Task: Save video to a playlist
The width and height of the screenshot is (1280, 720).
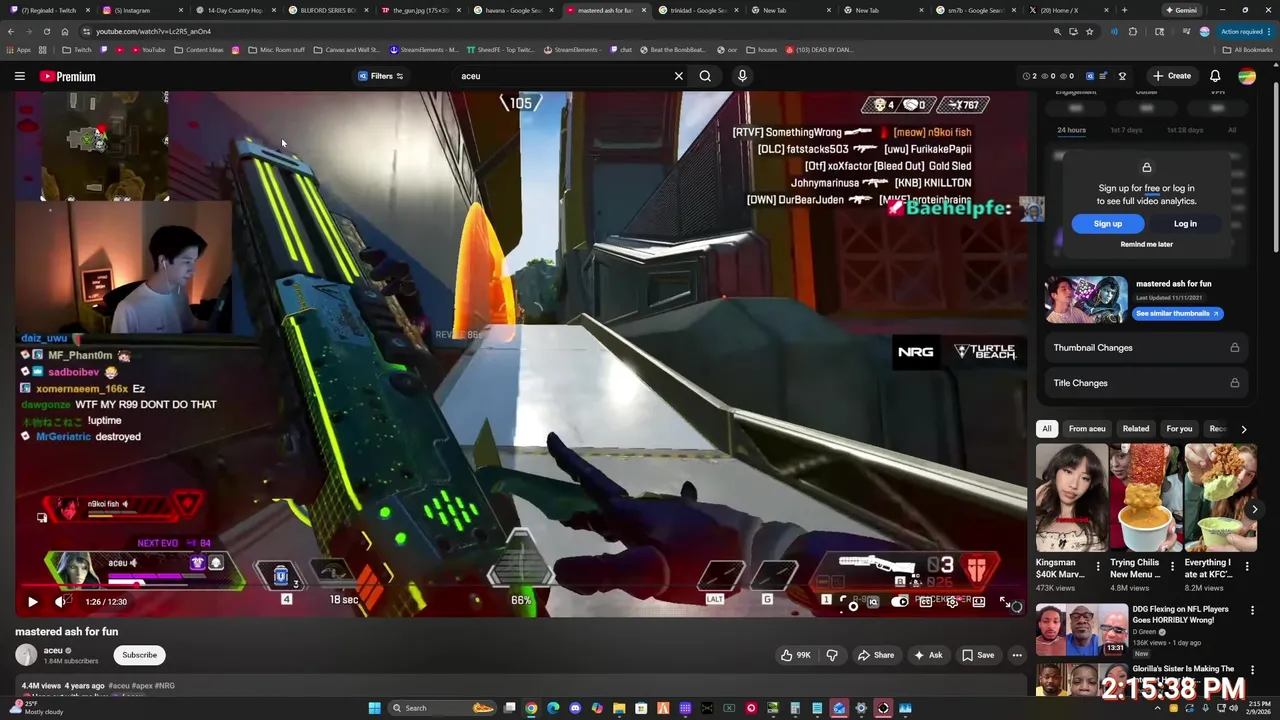Action: coord(978,655)
